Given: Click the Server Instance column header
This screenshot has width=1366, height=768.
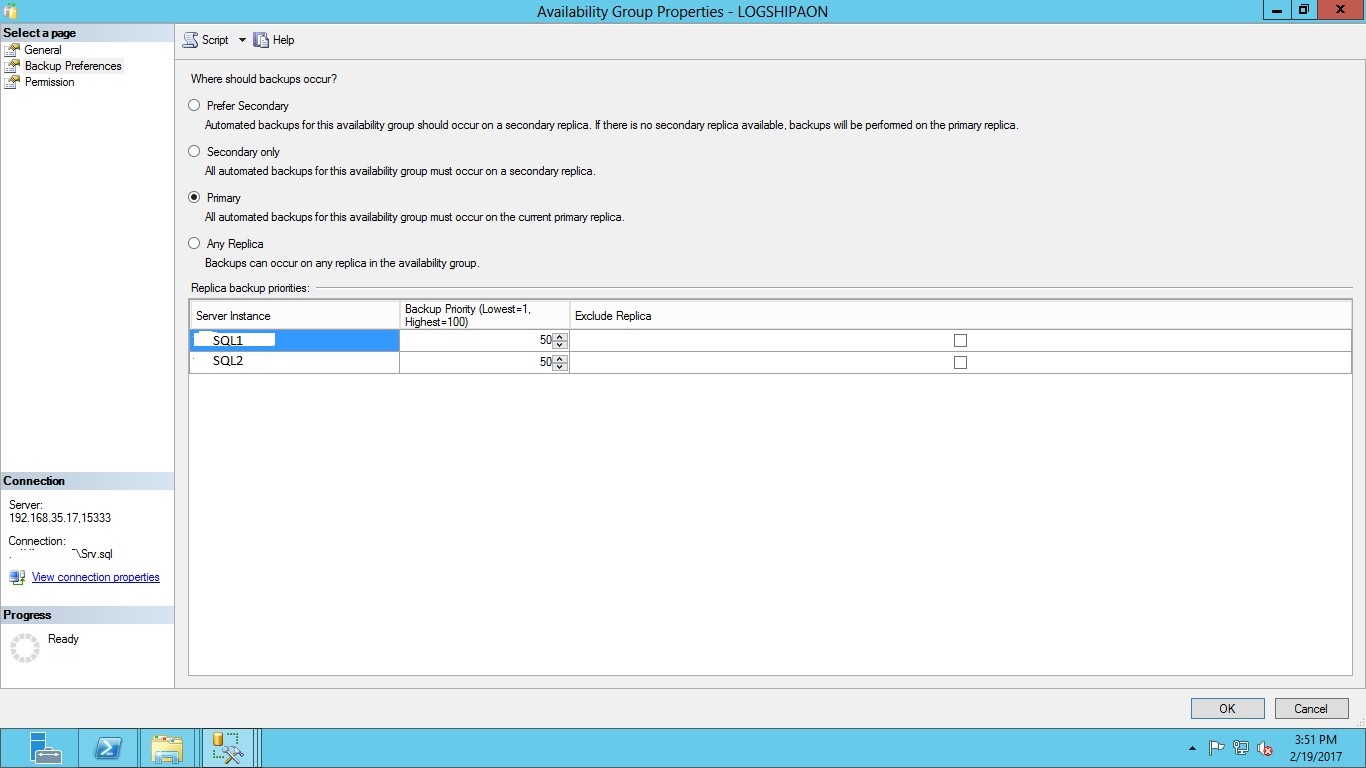Looking at the screenshot, I should coord(294,316).
